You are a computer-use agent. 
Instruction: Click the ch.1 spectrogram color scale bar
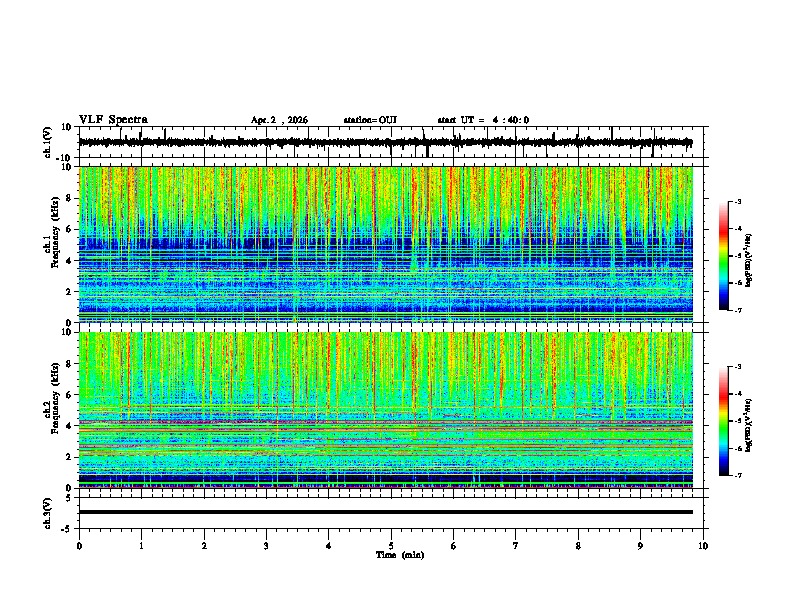pos(723,256)
